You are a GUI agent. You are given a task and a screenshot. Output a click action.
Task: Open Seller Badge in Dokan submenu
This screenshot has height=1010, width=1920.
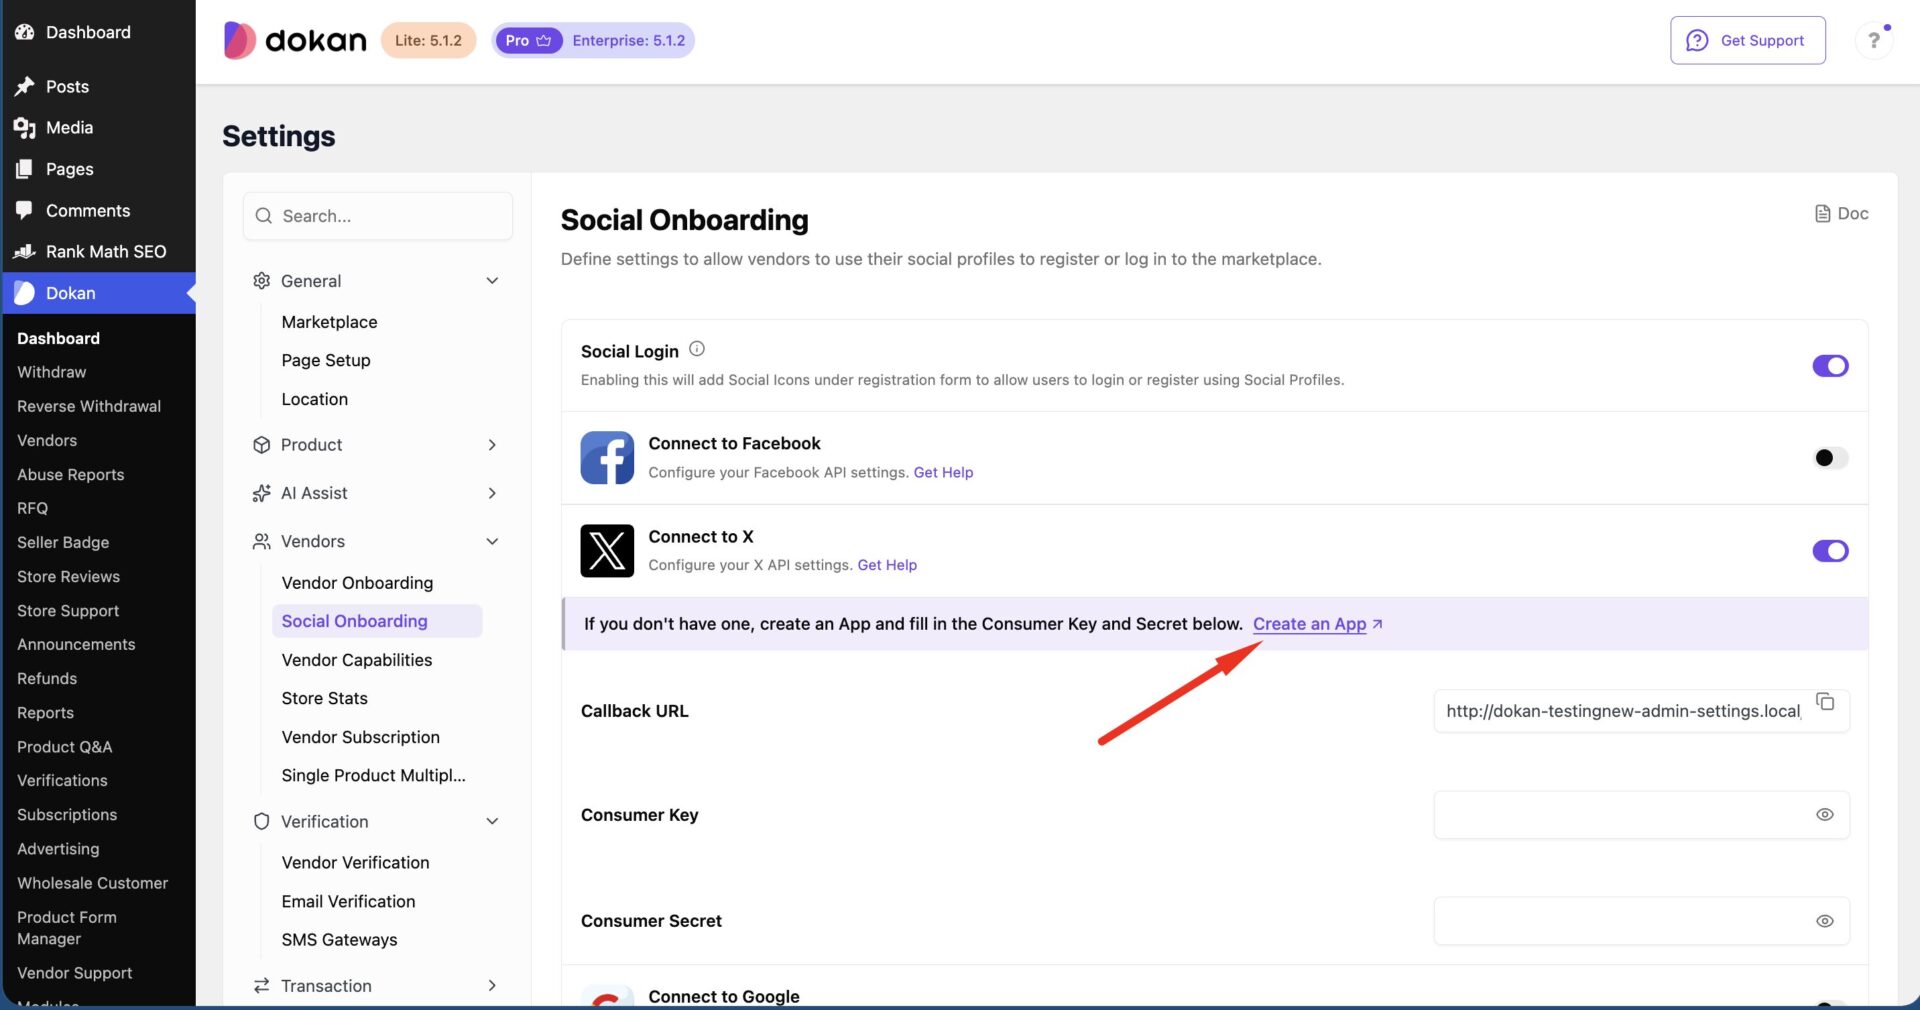click(x=63, y=542)
